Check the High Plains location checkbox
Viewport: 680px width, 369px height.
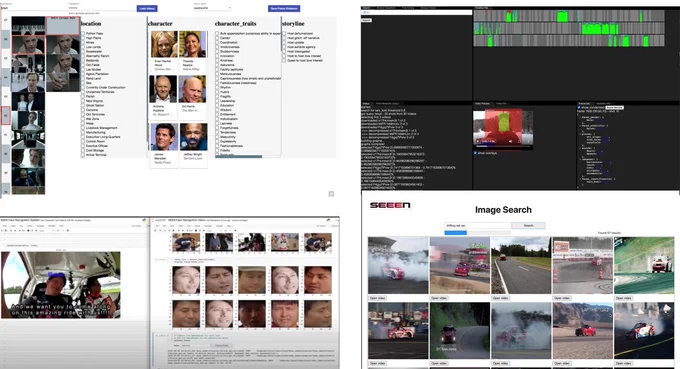83,38
